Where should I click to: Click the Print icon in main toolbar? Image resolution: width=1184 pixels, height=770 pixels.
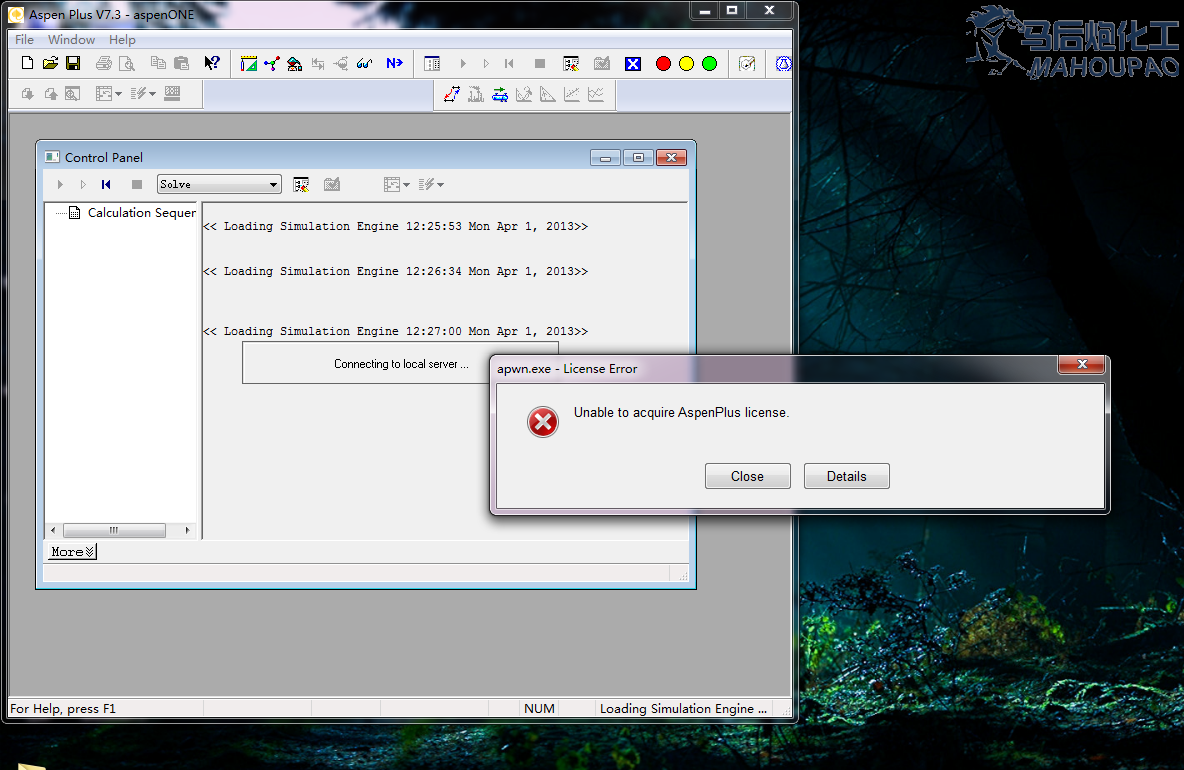[104, 63]
